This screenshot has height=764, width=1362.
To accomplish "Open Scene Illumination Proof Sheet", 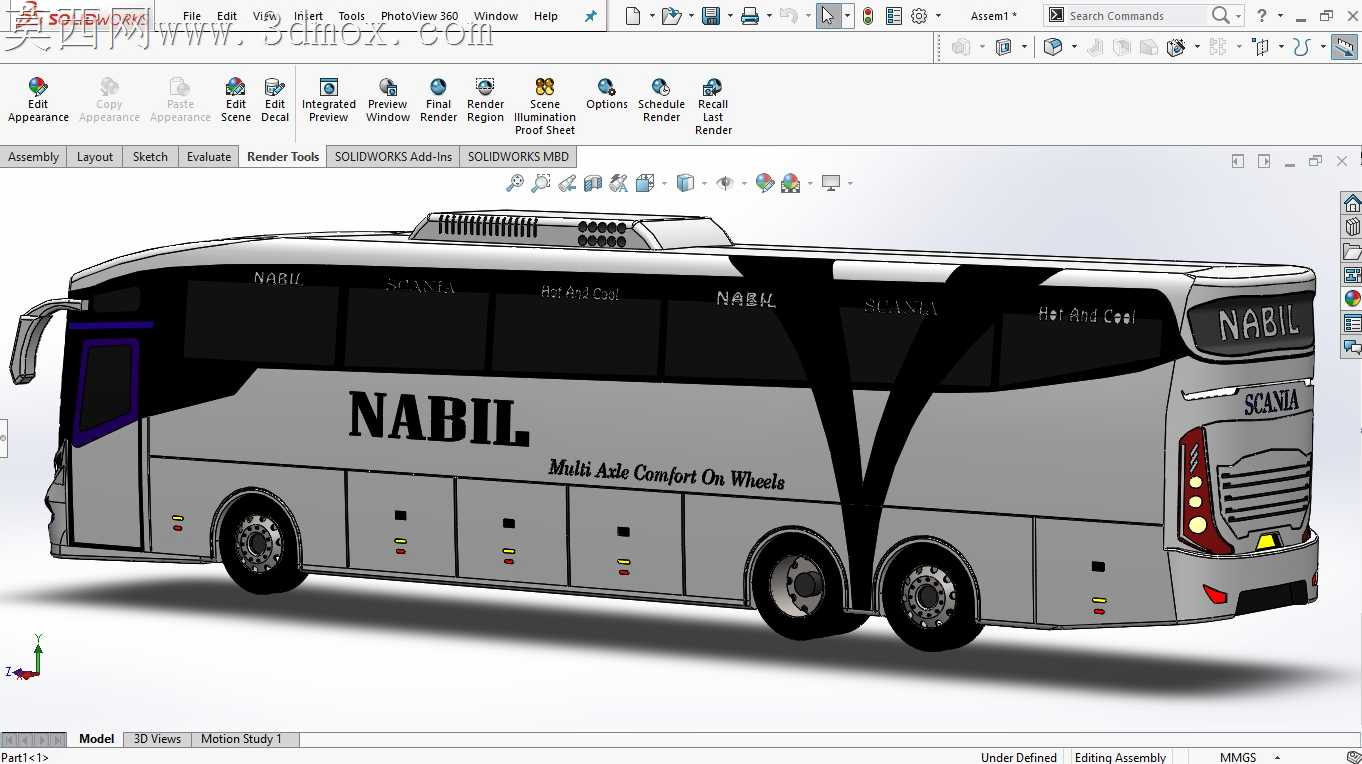I will click(545, 106).
